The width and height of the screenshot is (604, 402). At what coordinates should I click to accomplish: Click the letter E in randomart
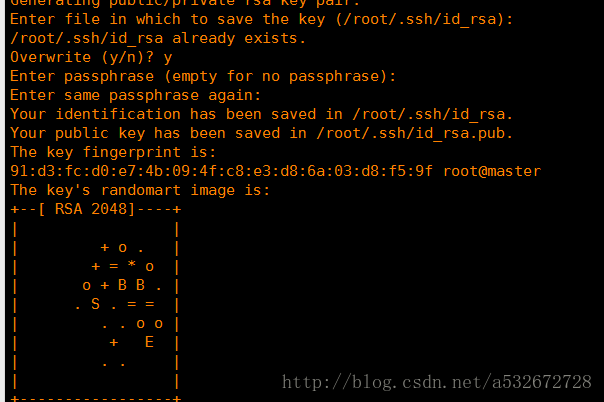pos(149,342)
